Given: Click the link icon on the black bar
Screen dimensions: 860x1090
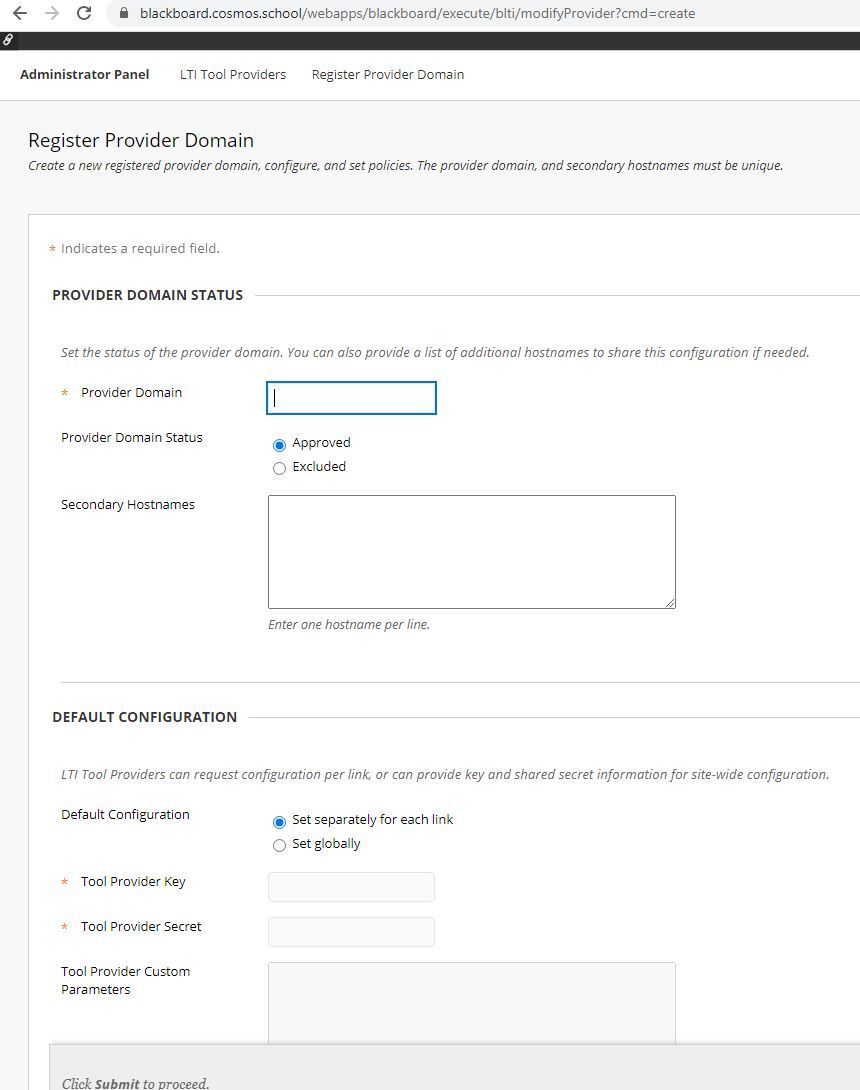Looking at the screenshot, I should (8, 40).
